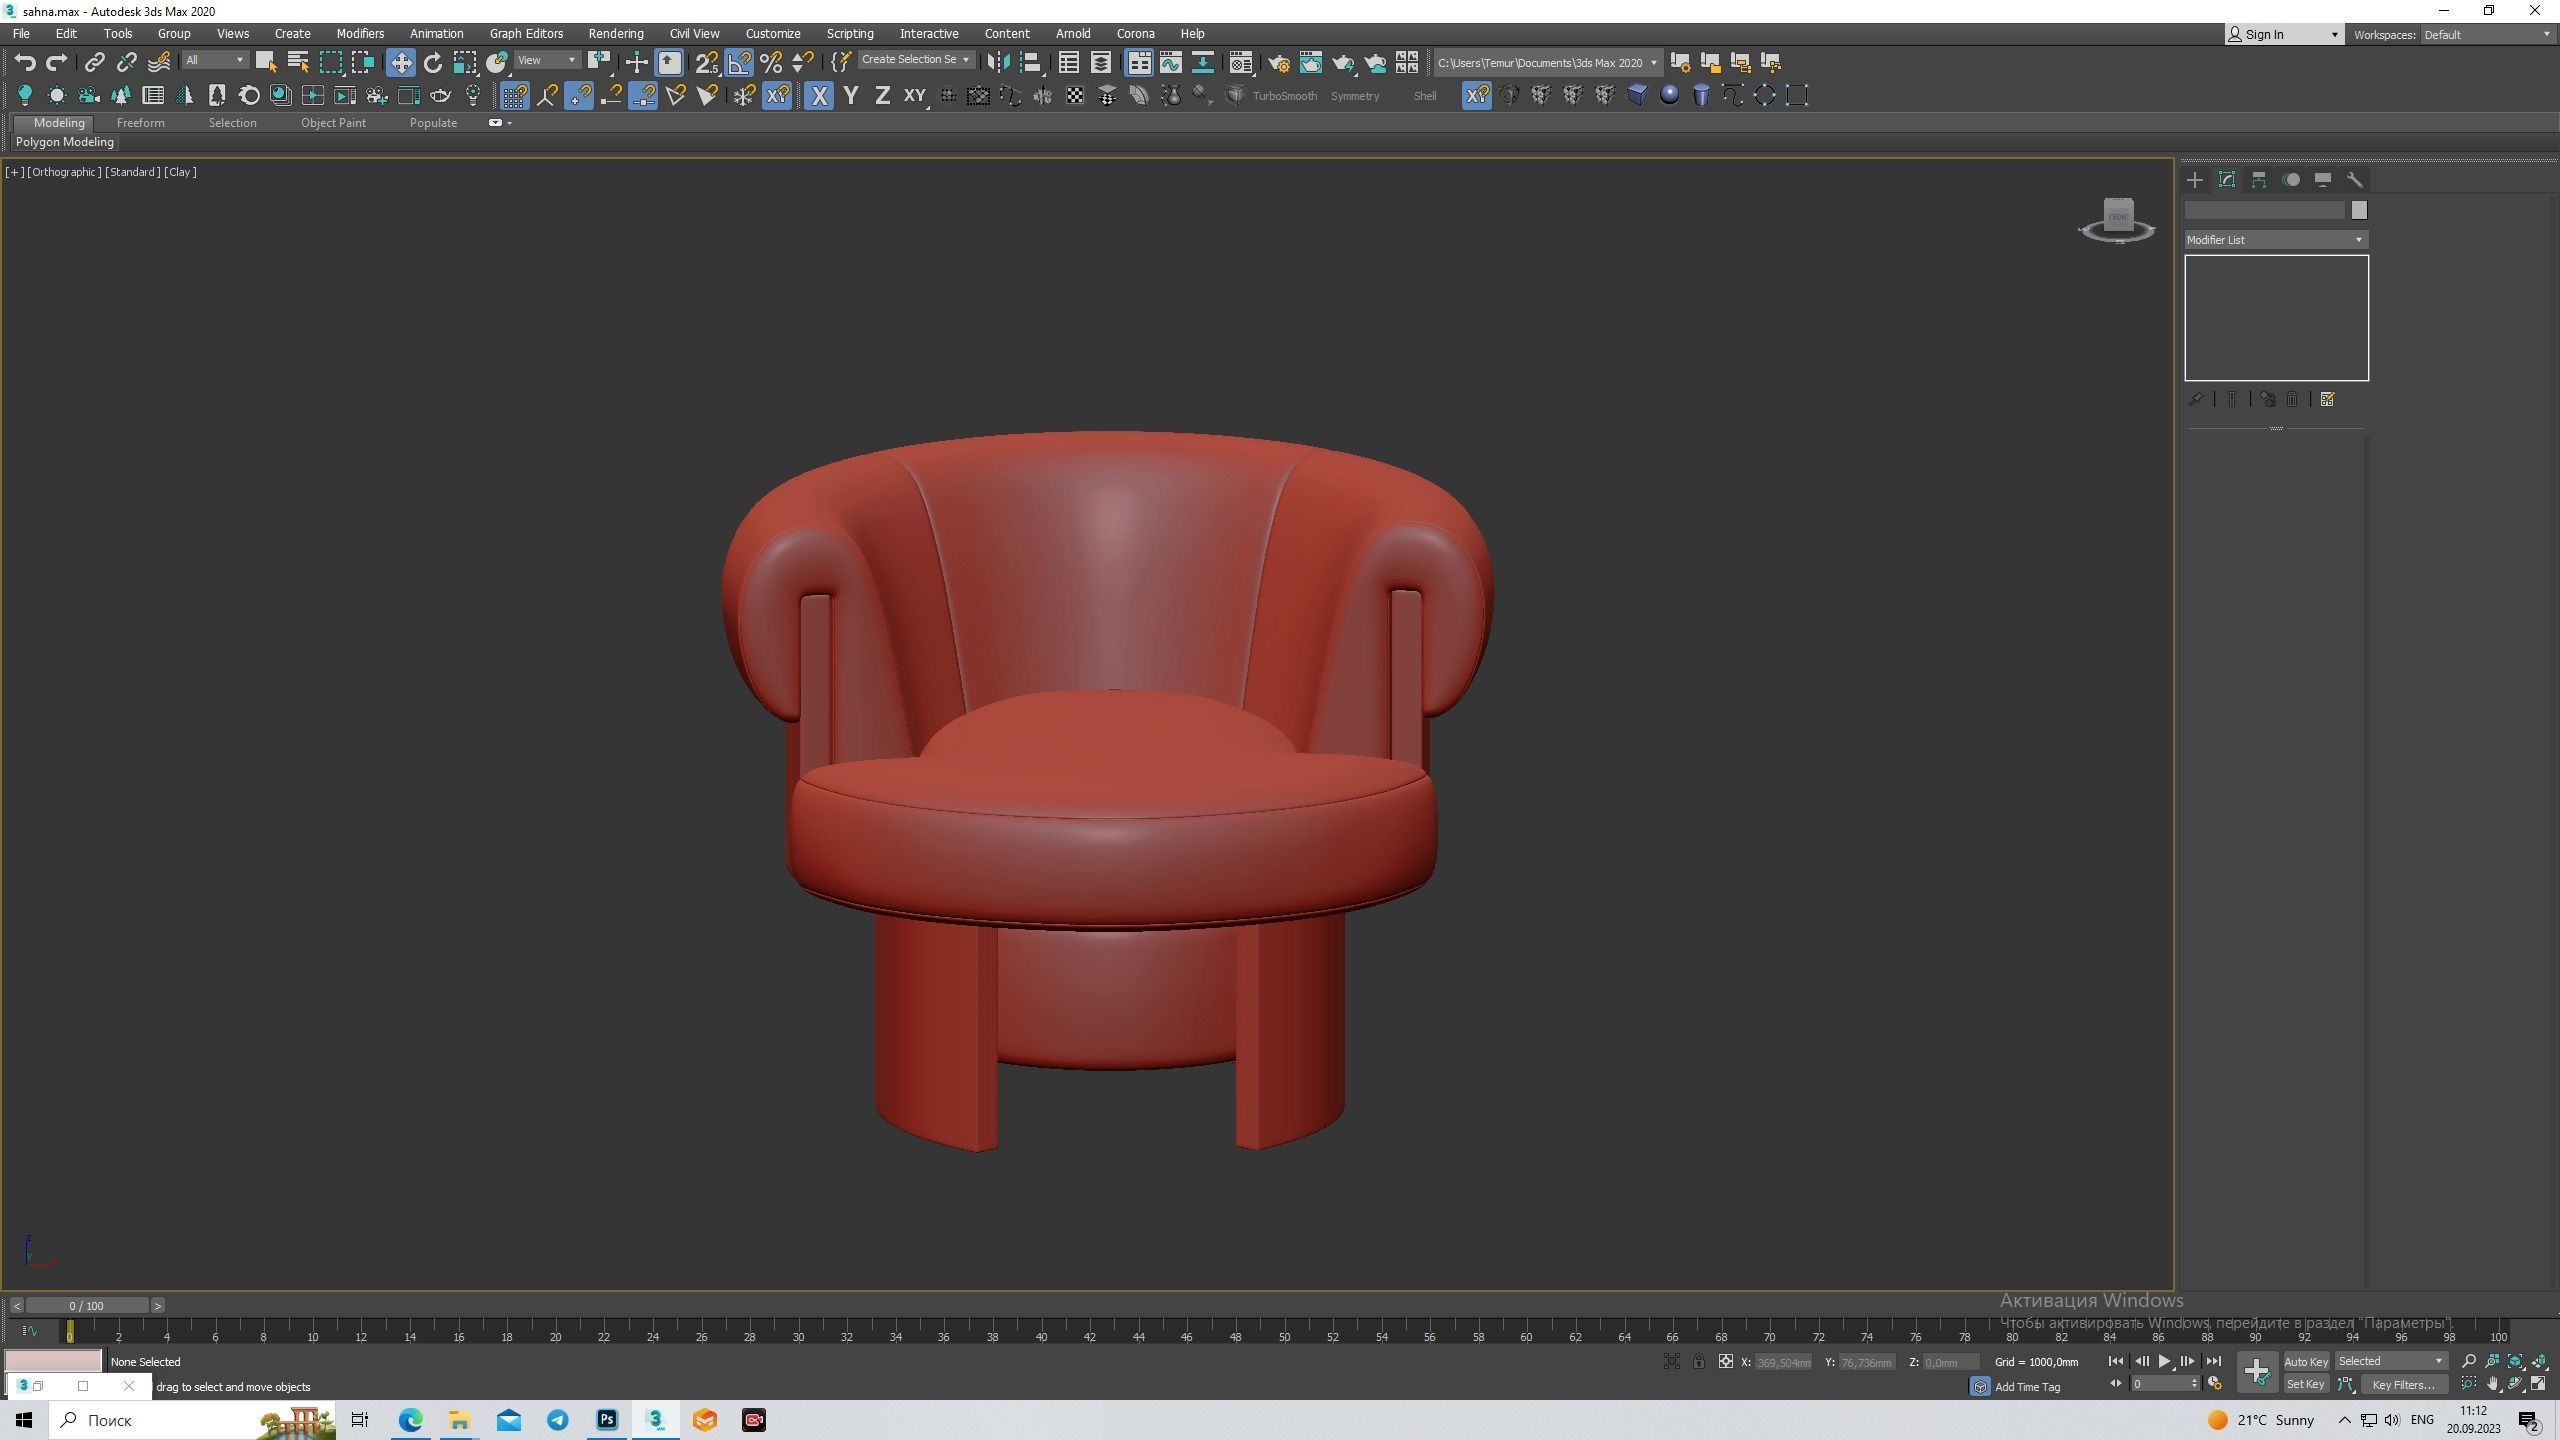Viewport: 2560px width, 1440px height.
Task: Click the Set Key button
Action: tap(2305, 1385)
